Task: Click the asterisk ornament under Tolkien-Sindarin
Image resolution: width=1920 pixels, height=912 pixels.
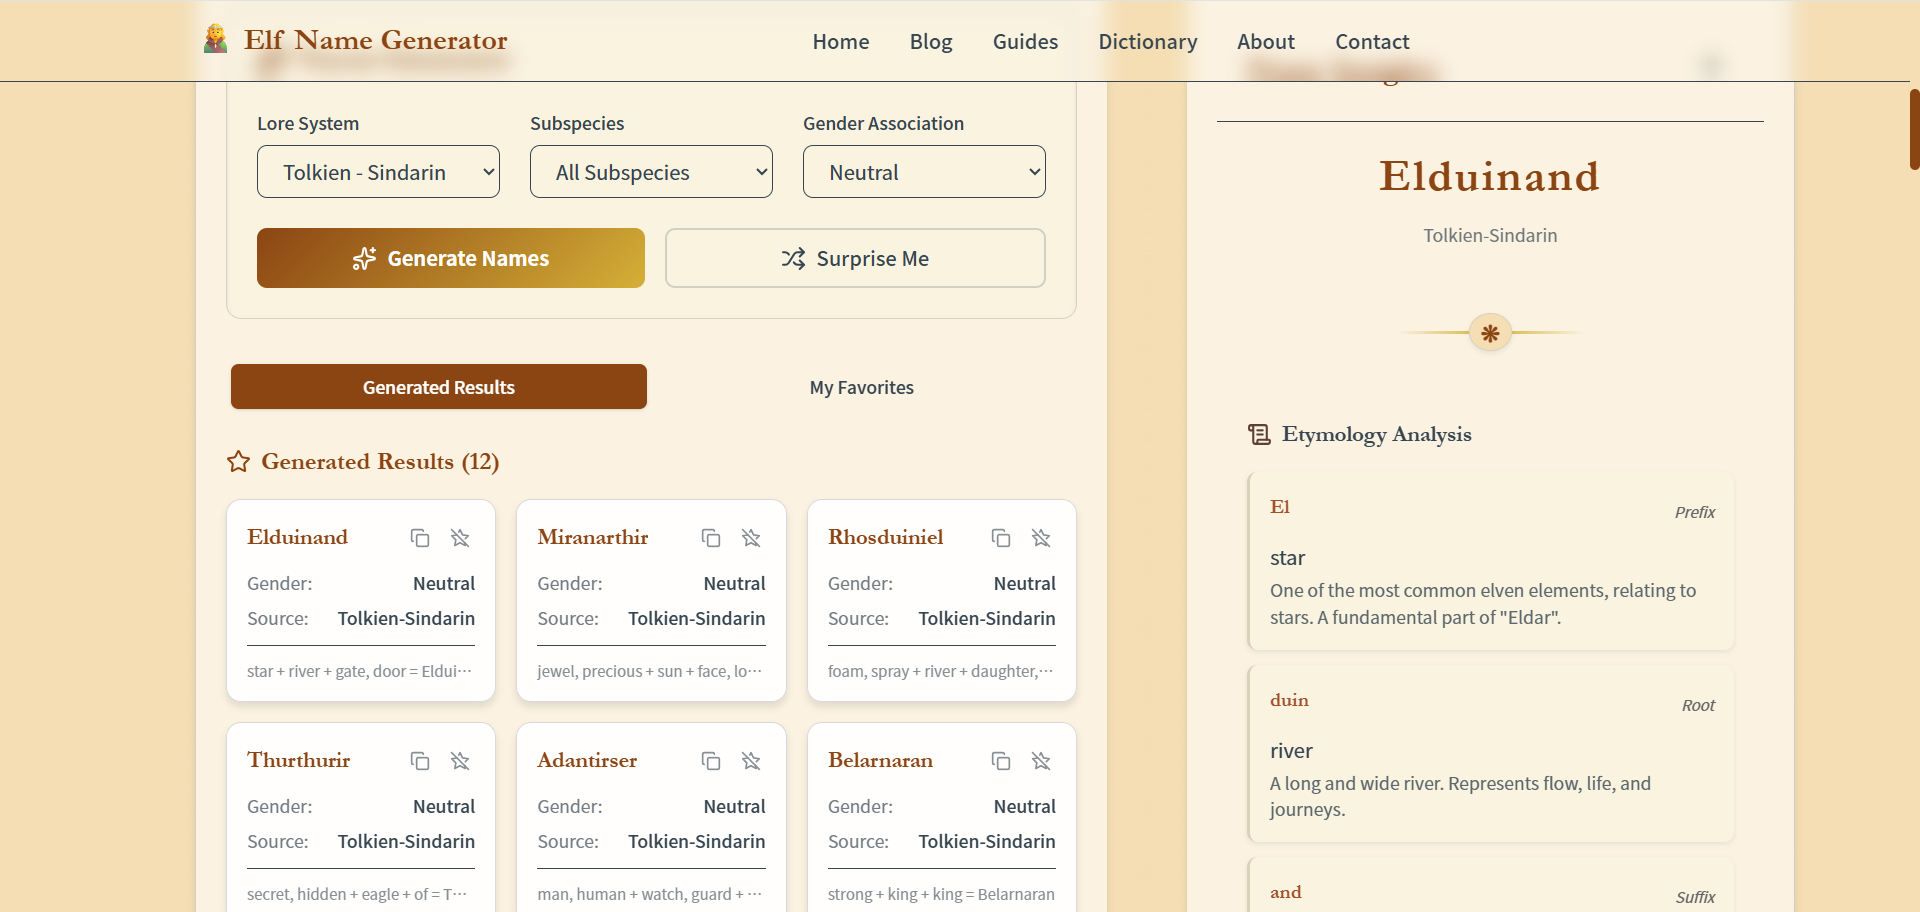Action: (x=1490, y=333)
